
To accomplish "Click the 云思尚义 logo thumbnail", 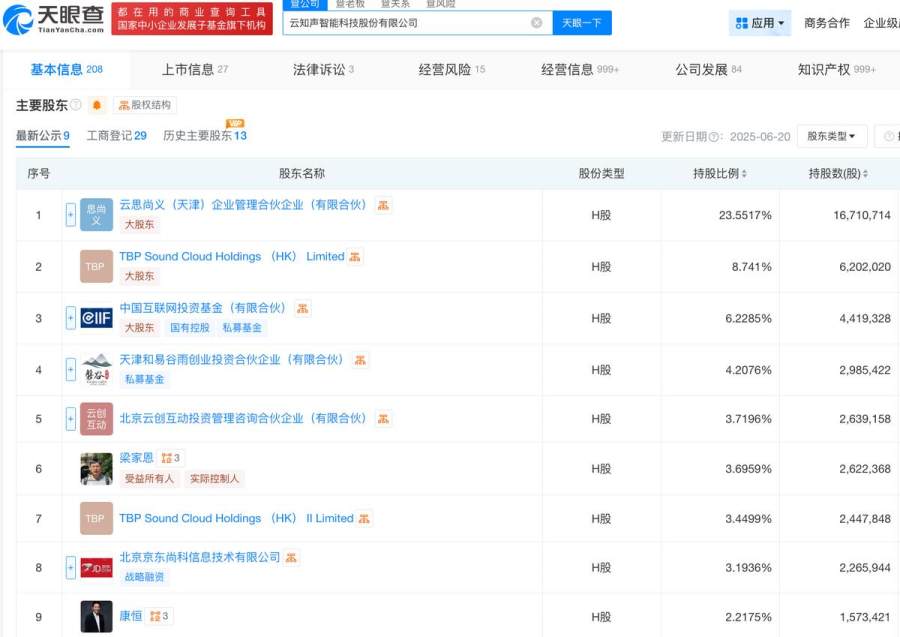I will (96, 215).
